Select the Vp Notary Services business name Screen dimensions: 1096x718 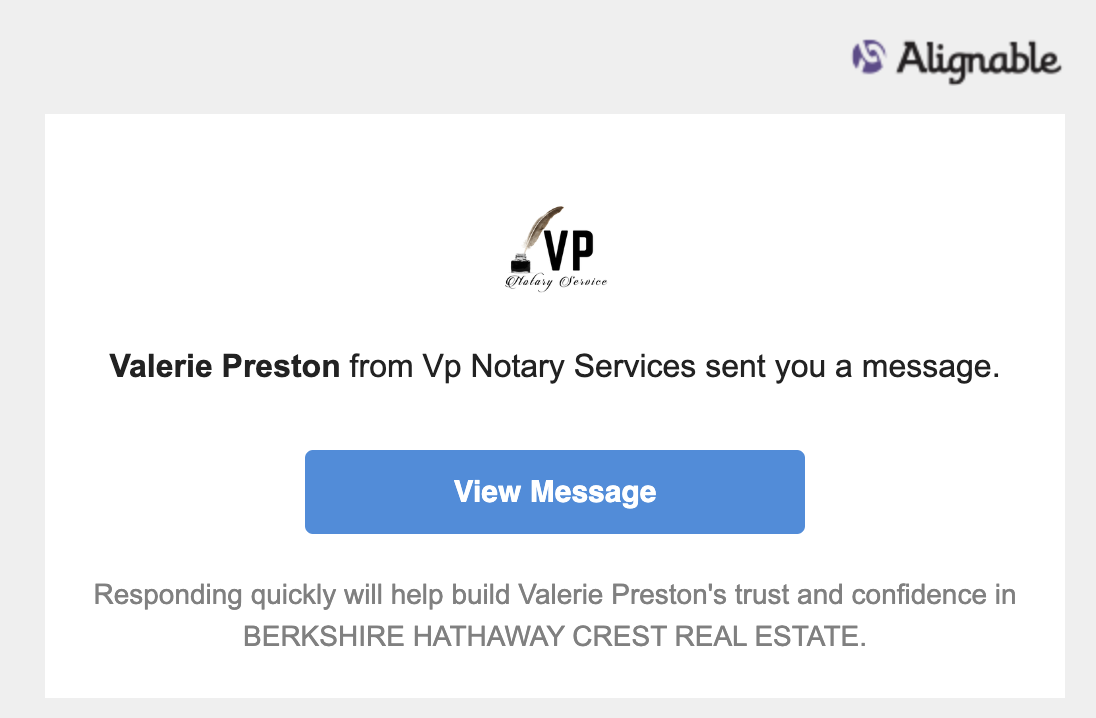click(x=559, y=367)
